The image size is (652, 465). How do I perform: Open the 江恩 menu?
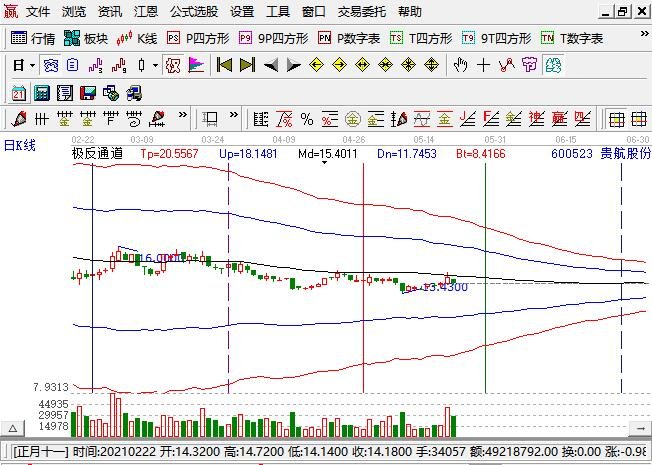tap(146, 12)
